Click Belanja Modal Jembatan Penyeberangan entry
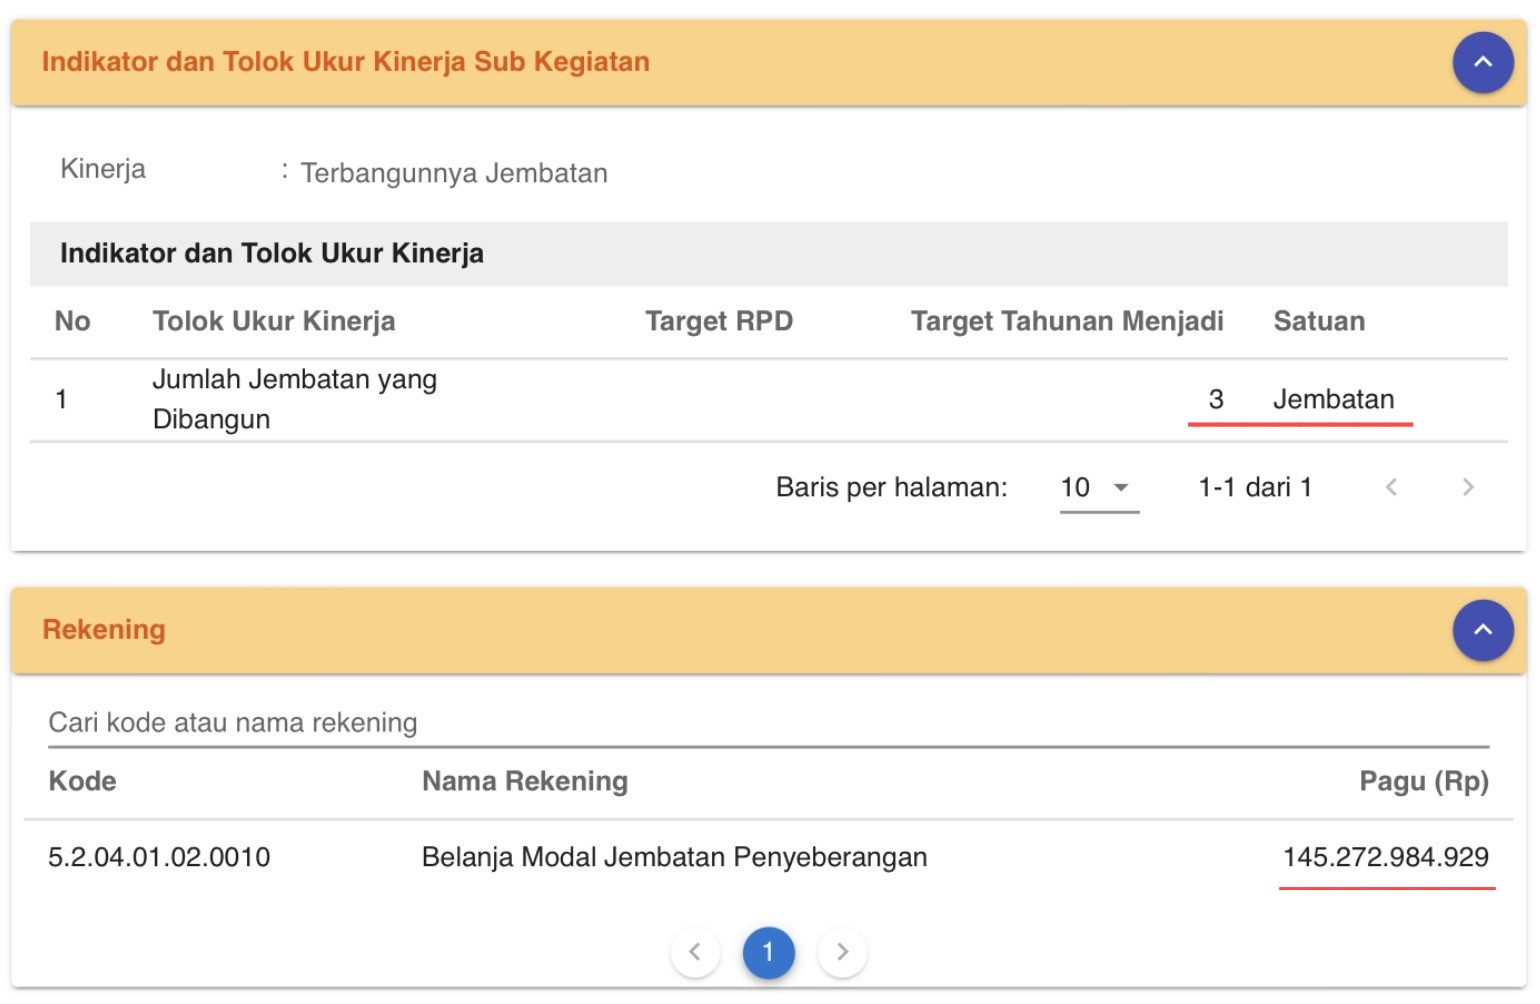This screenshot has height=1004, width=1540. coord(674,857)
